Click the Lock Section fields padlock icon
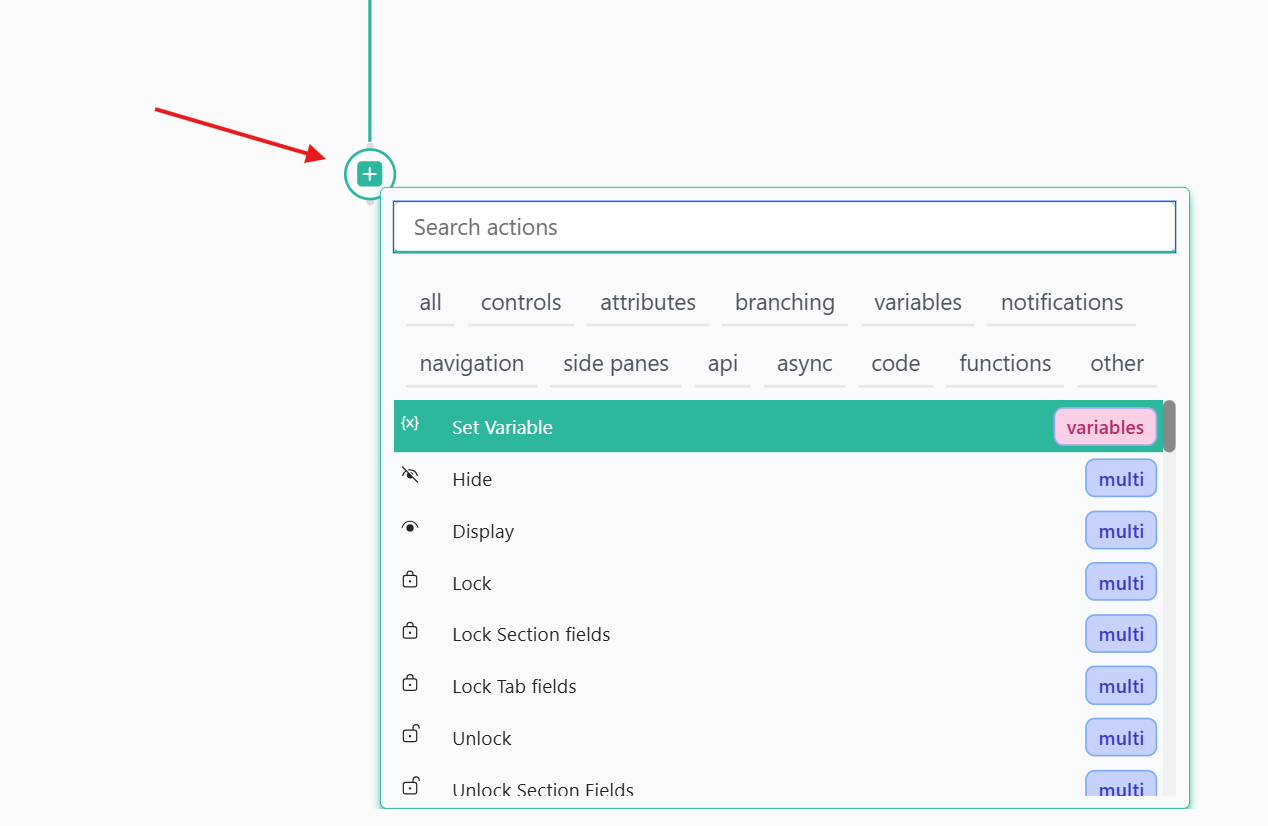The width and height of the screenshot is (1268, 826). (x=410, y=631)
